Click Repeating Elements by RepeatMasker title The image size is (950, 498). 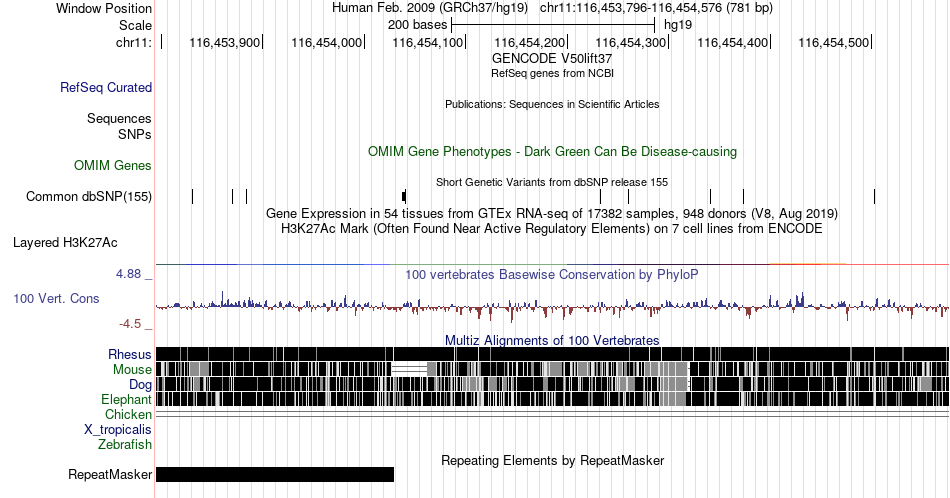pyautogui.click(x=553, y=460)
